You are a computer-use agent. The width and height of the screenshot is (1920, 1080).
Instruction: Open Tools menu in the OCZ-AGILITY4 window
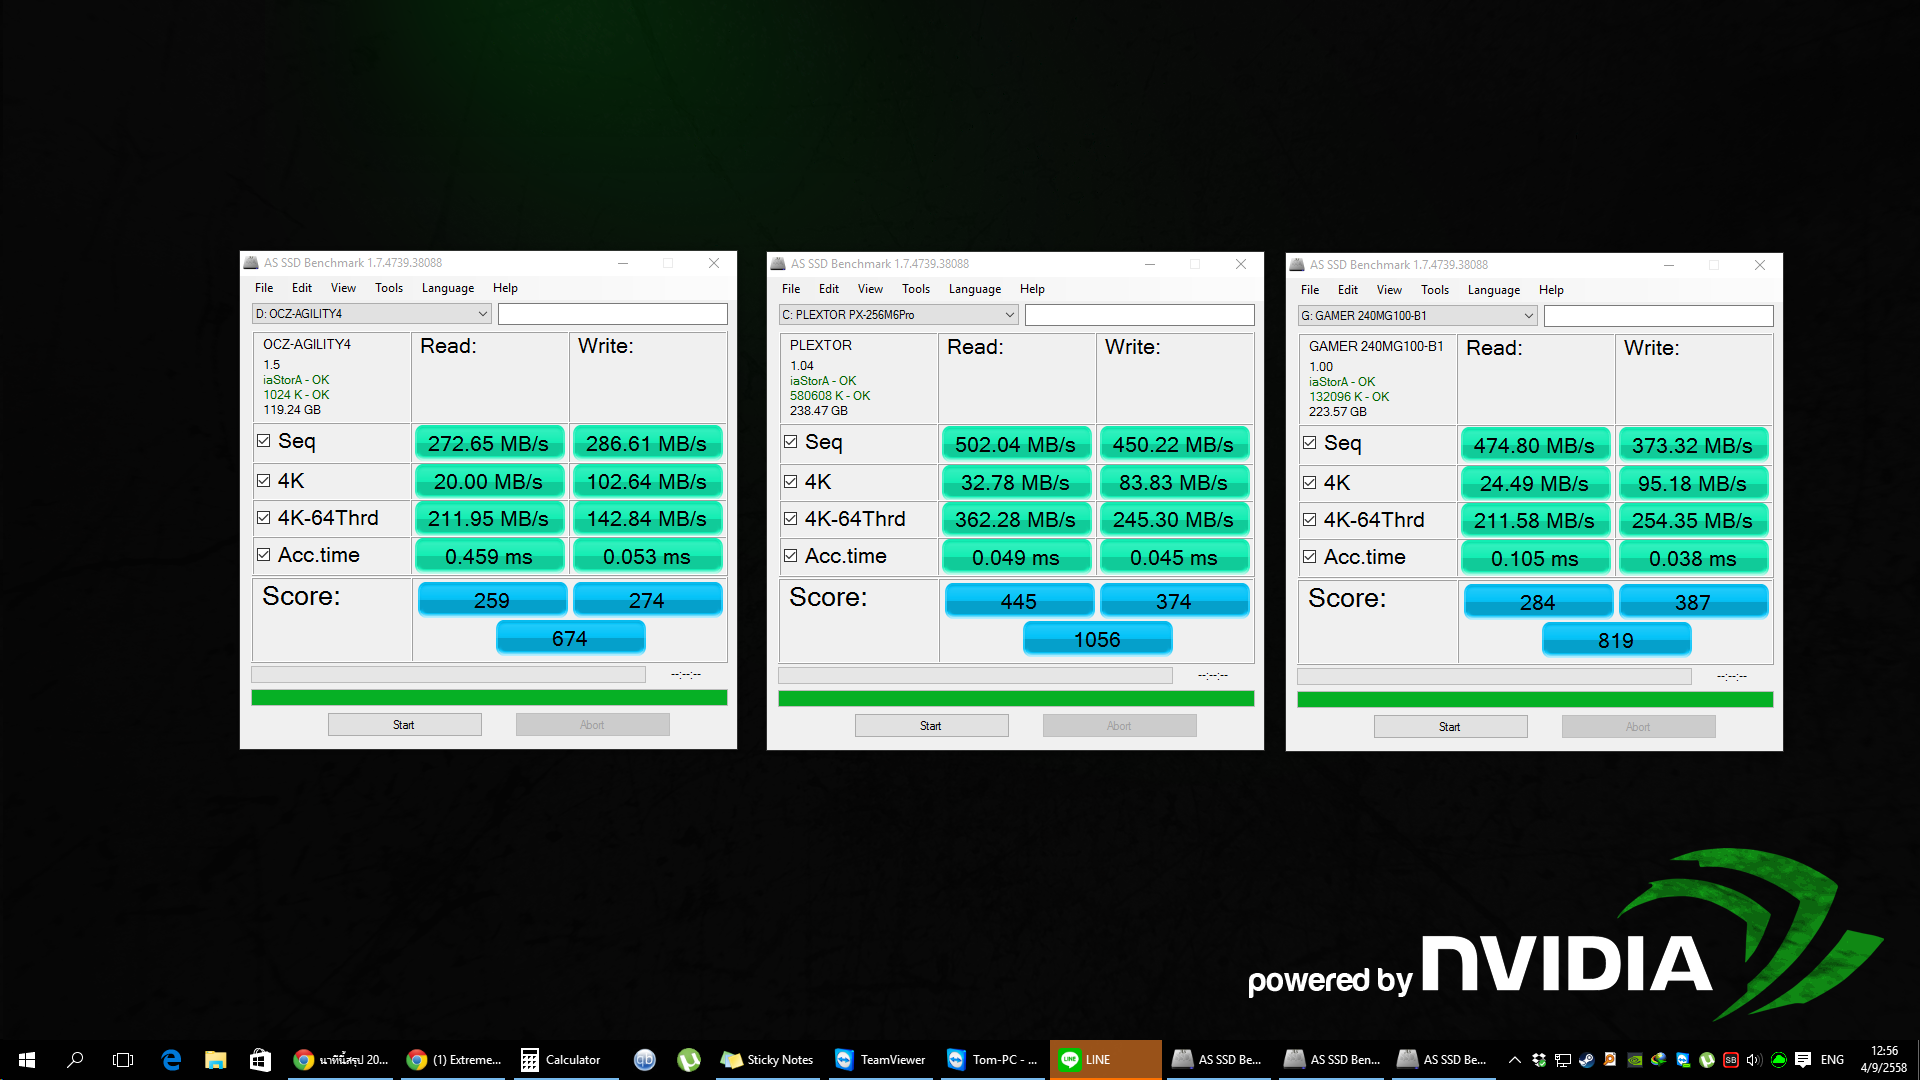click(389, 288)
